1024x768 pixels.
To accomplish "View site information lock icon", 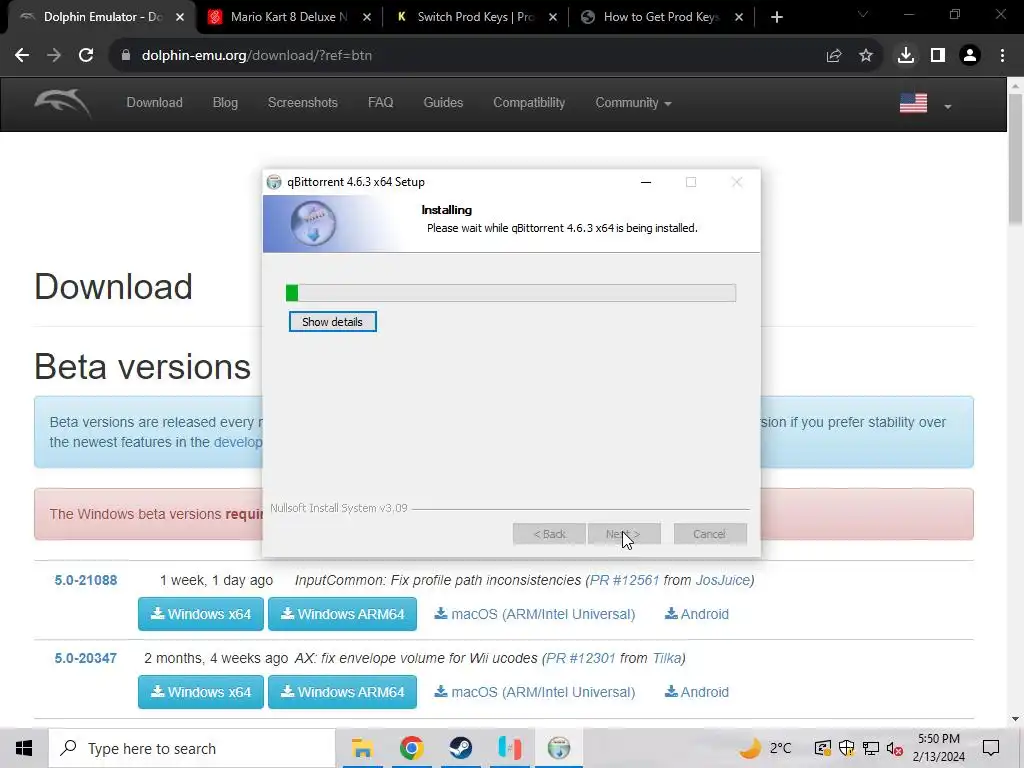I will tap(126, 56).
